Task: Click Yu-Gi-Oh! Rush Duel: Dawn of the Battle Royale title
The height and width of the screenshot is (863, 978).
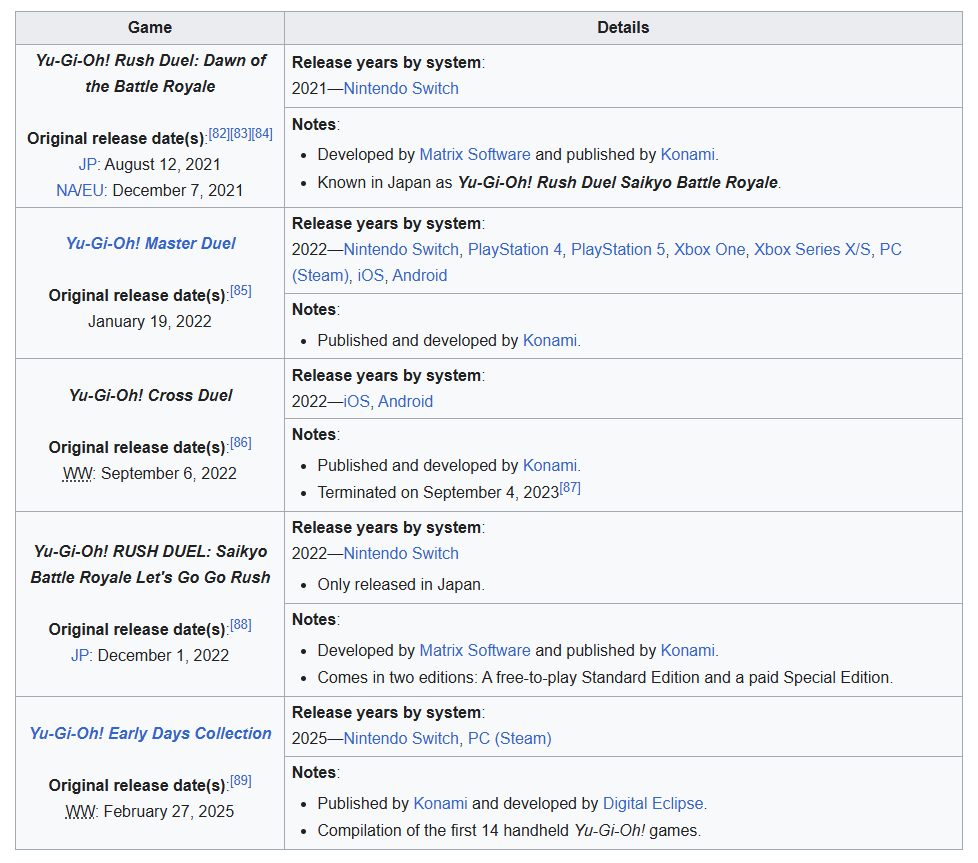Action: click(150, 74)
